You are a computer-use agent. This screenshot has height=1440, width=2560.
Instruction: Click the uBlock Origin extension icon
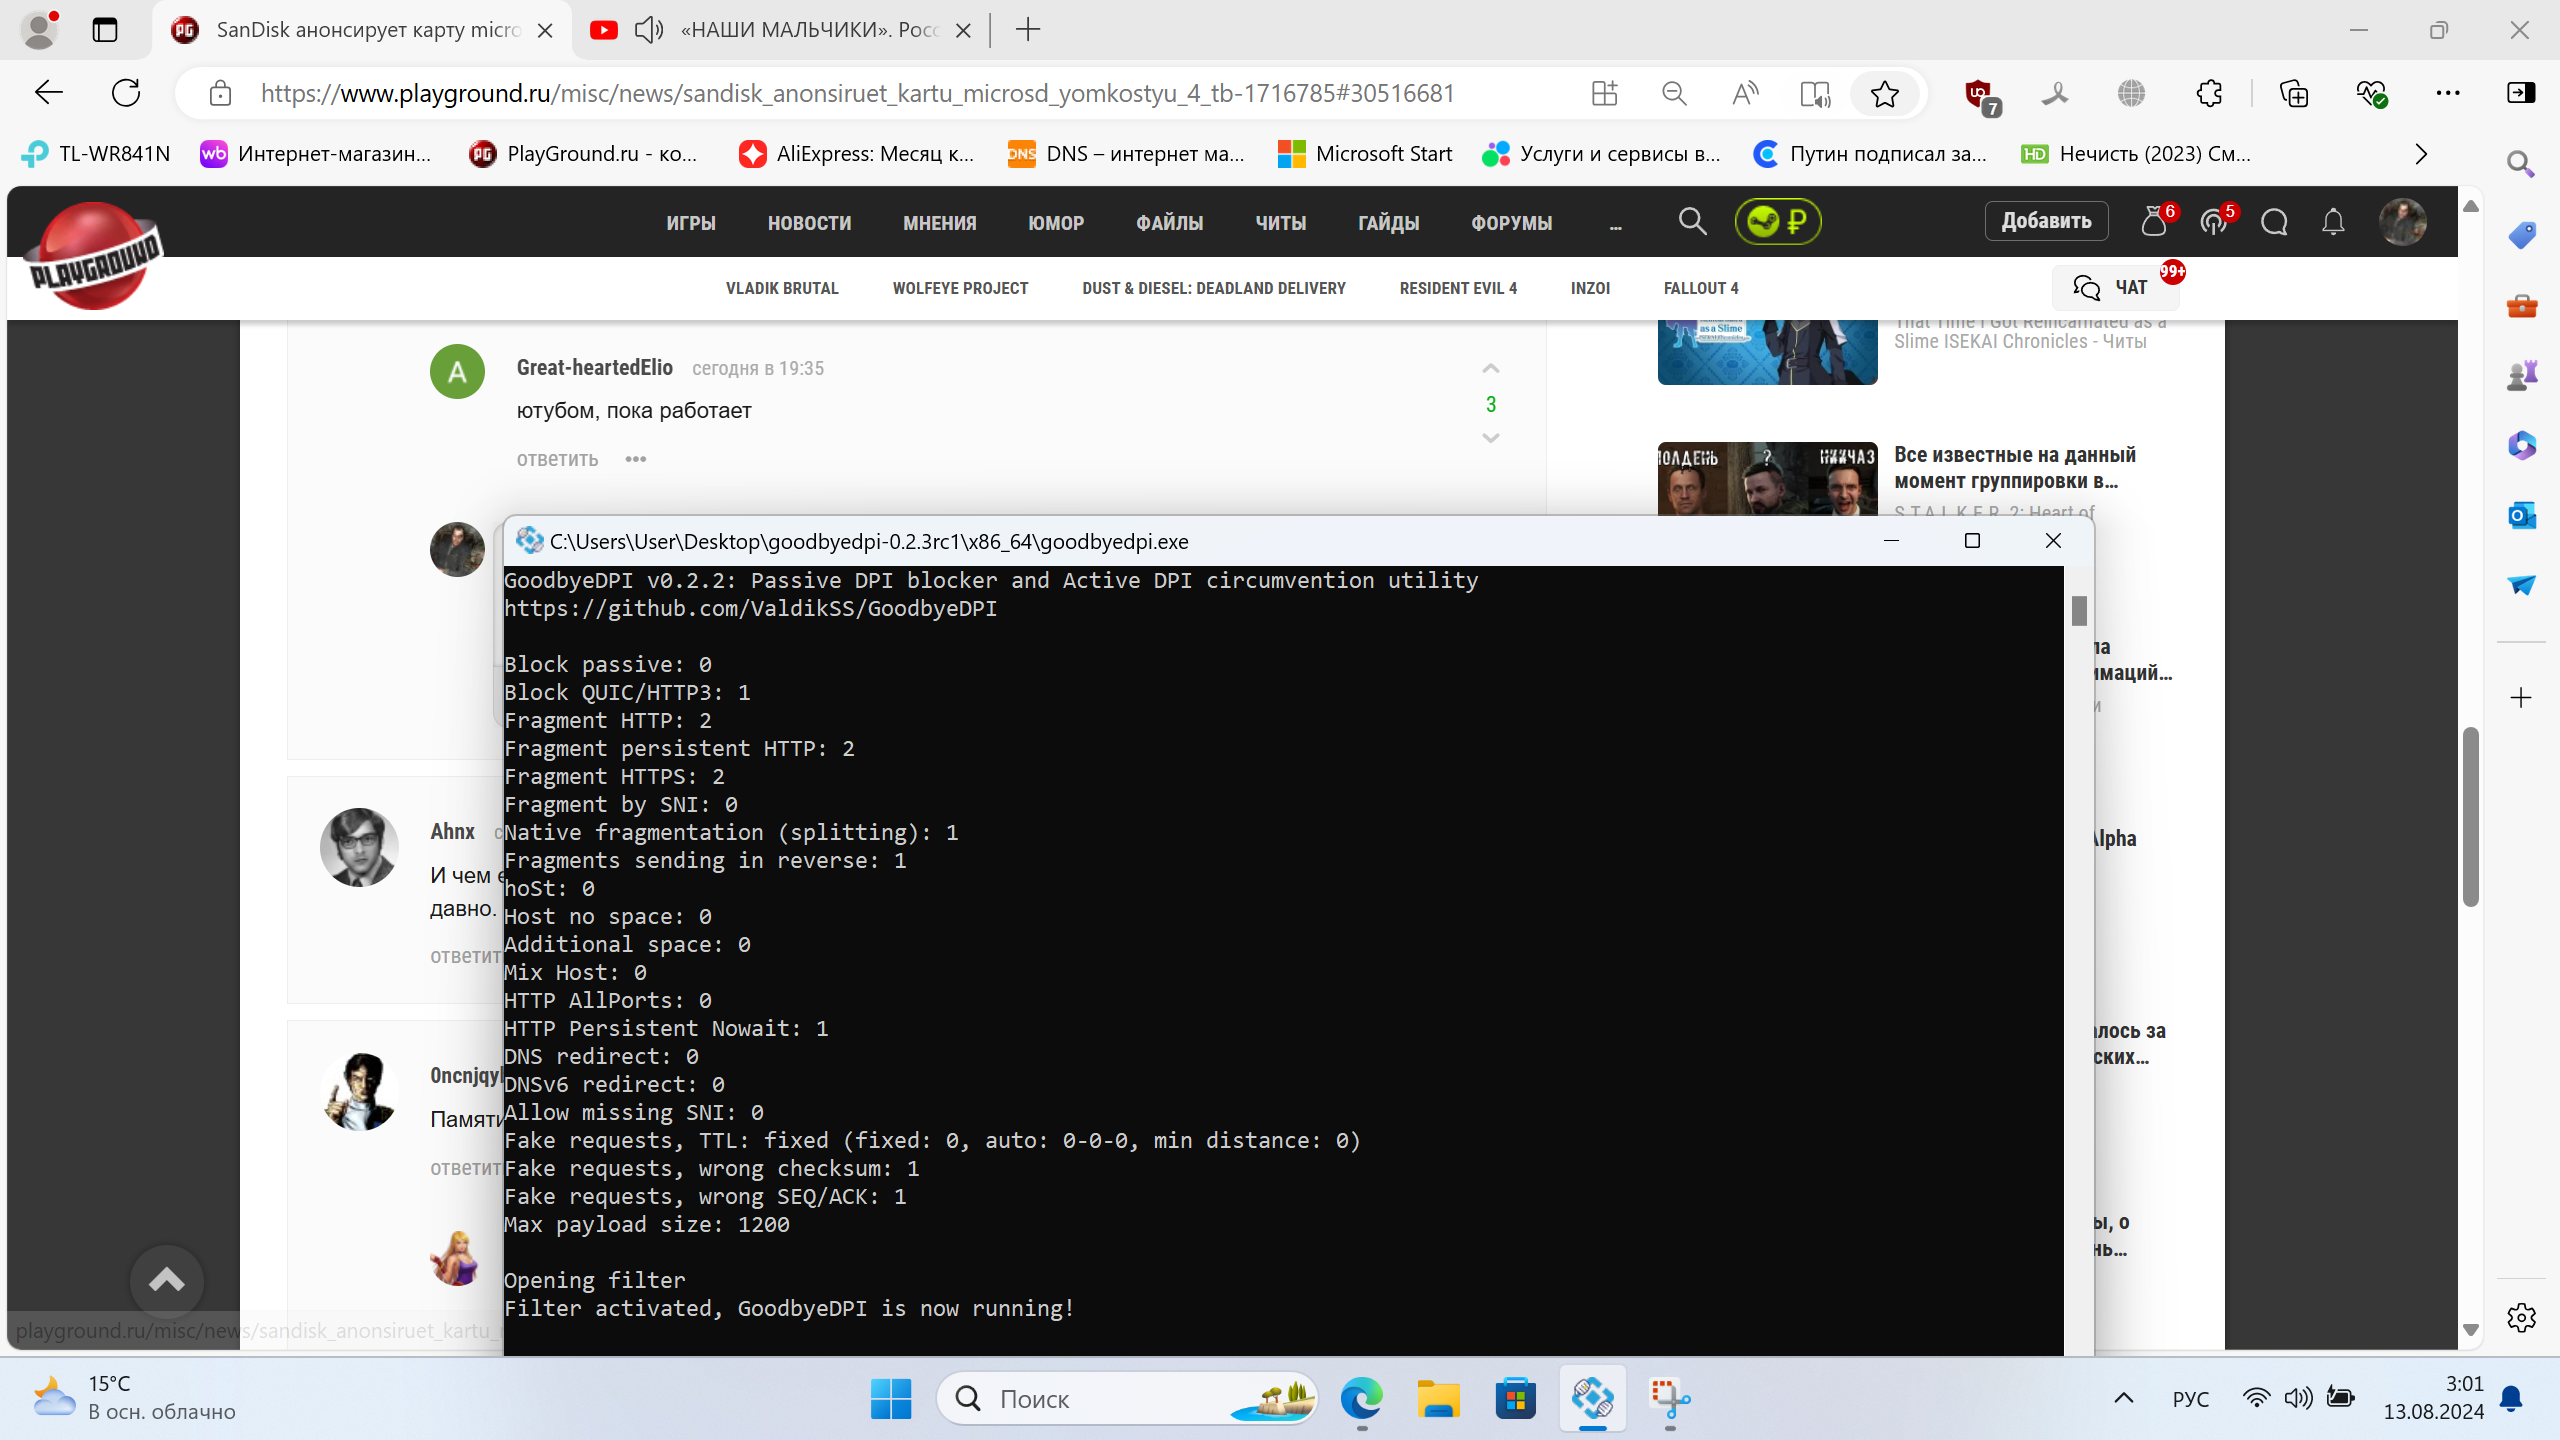(1980, 94)
